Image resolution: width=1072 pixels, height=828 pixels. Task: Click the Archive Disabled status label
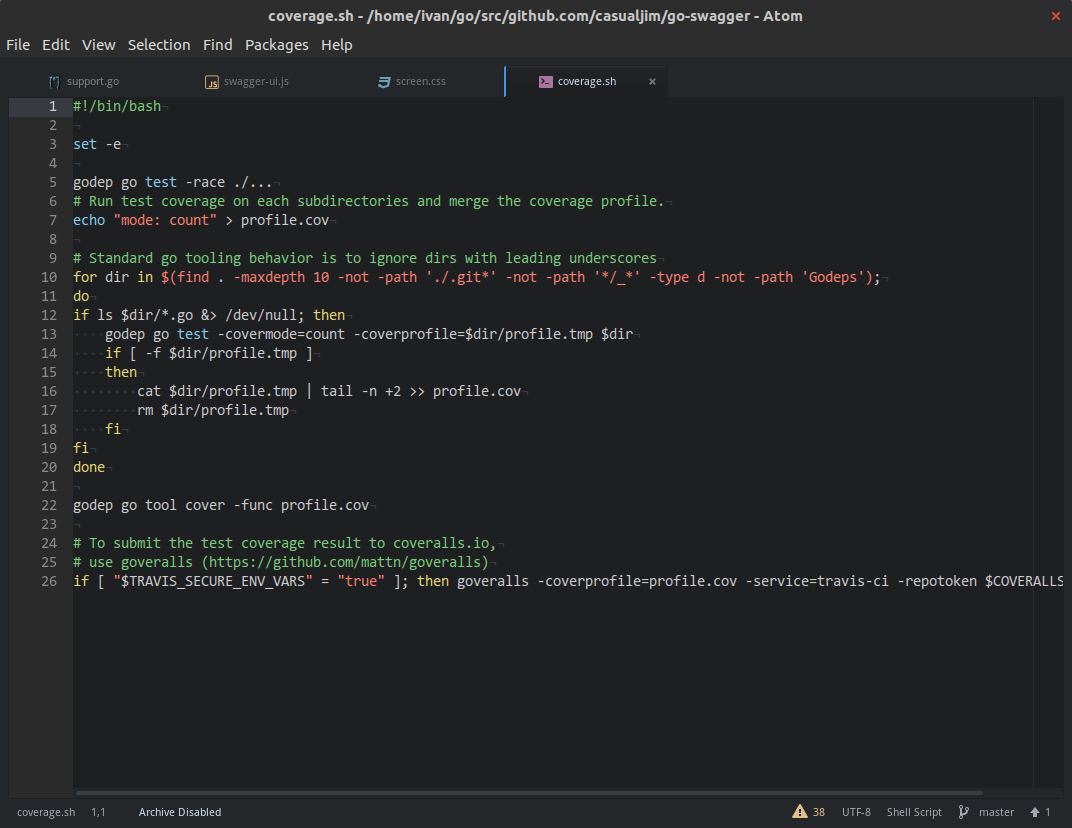[x=180, y=812]
